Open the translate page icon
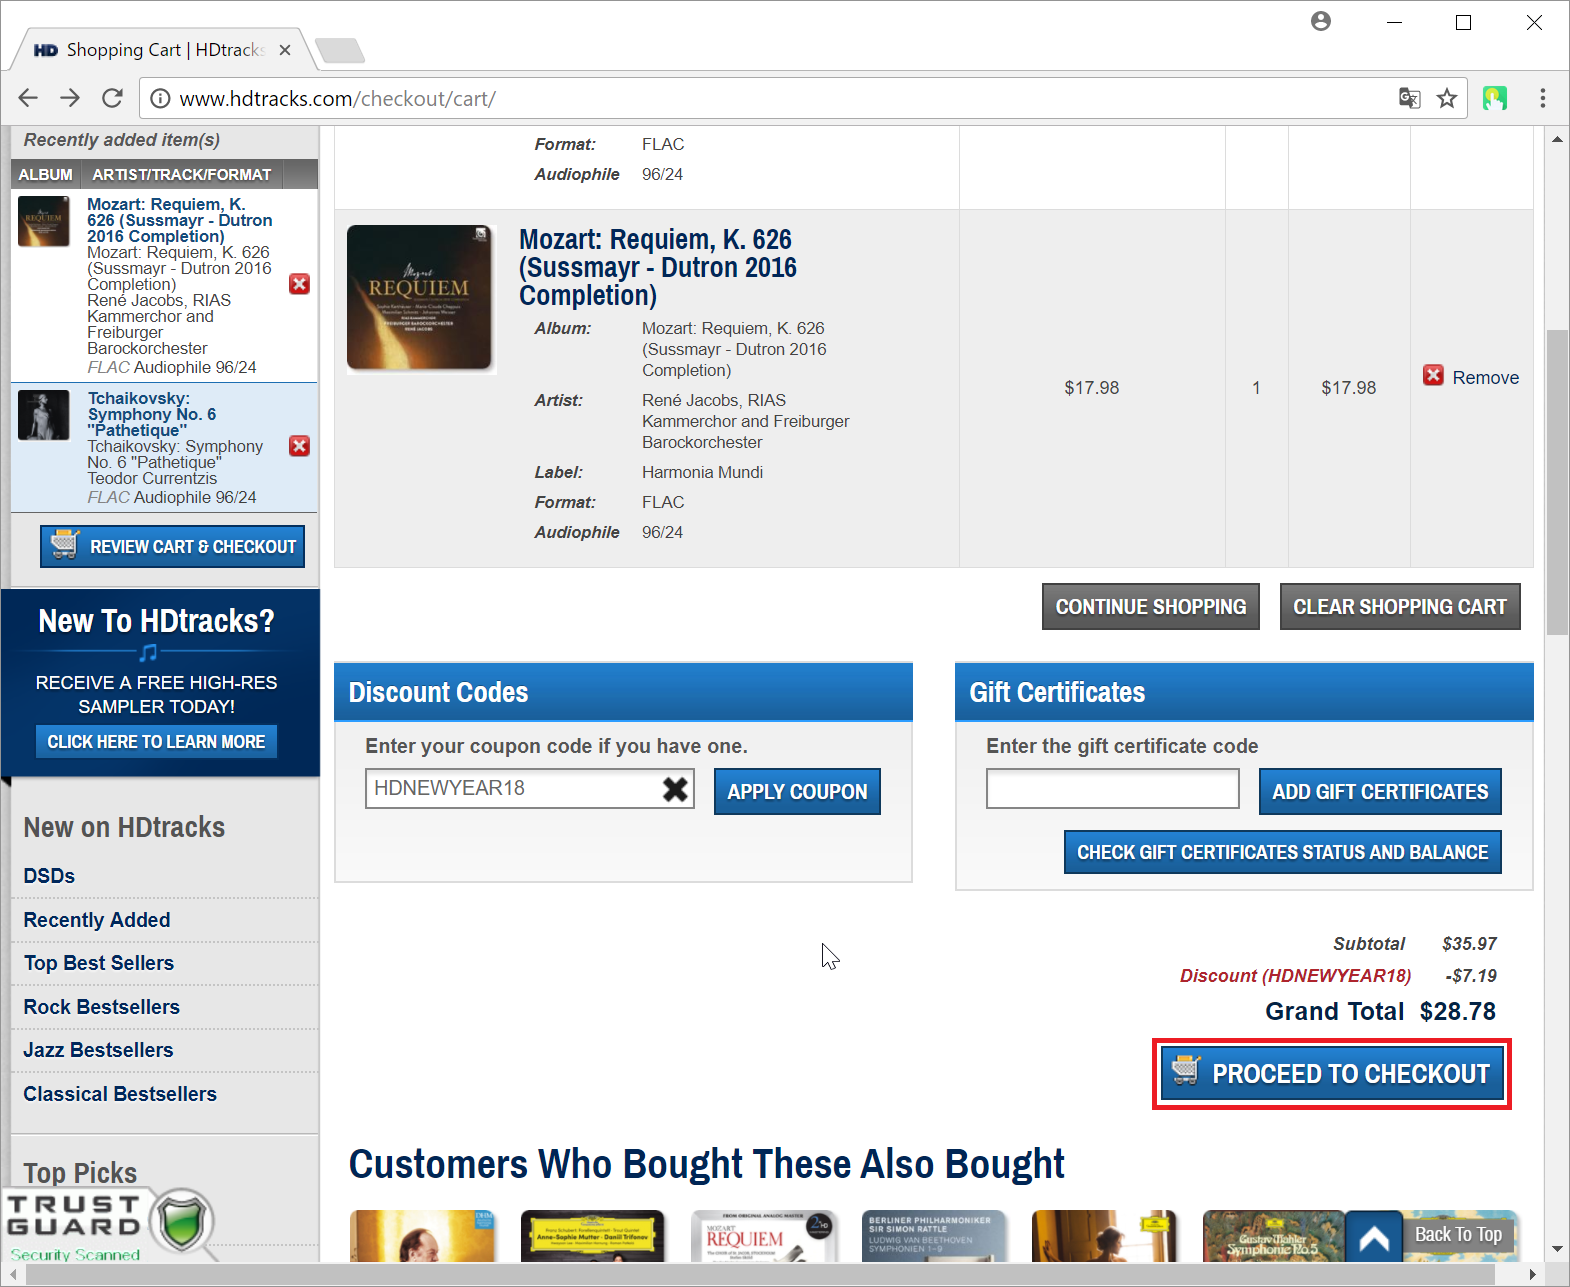The image size is (1570, 1287). [1410, 98]
